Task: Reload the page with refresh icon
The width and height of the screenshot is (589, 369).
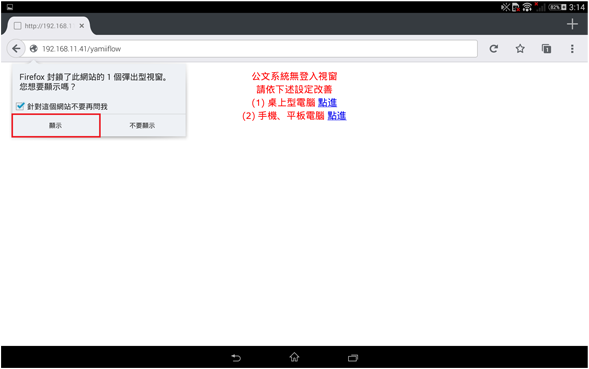Action: 494,48
